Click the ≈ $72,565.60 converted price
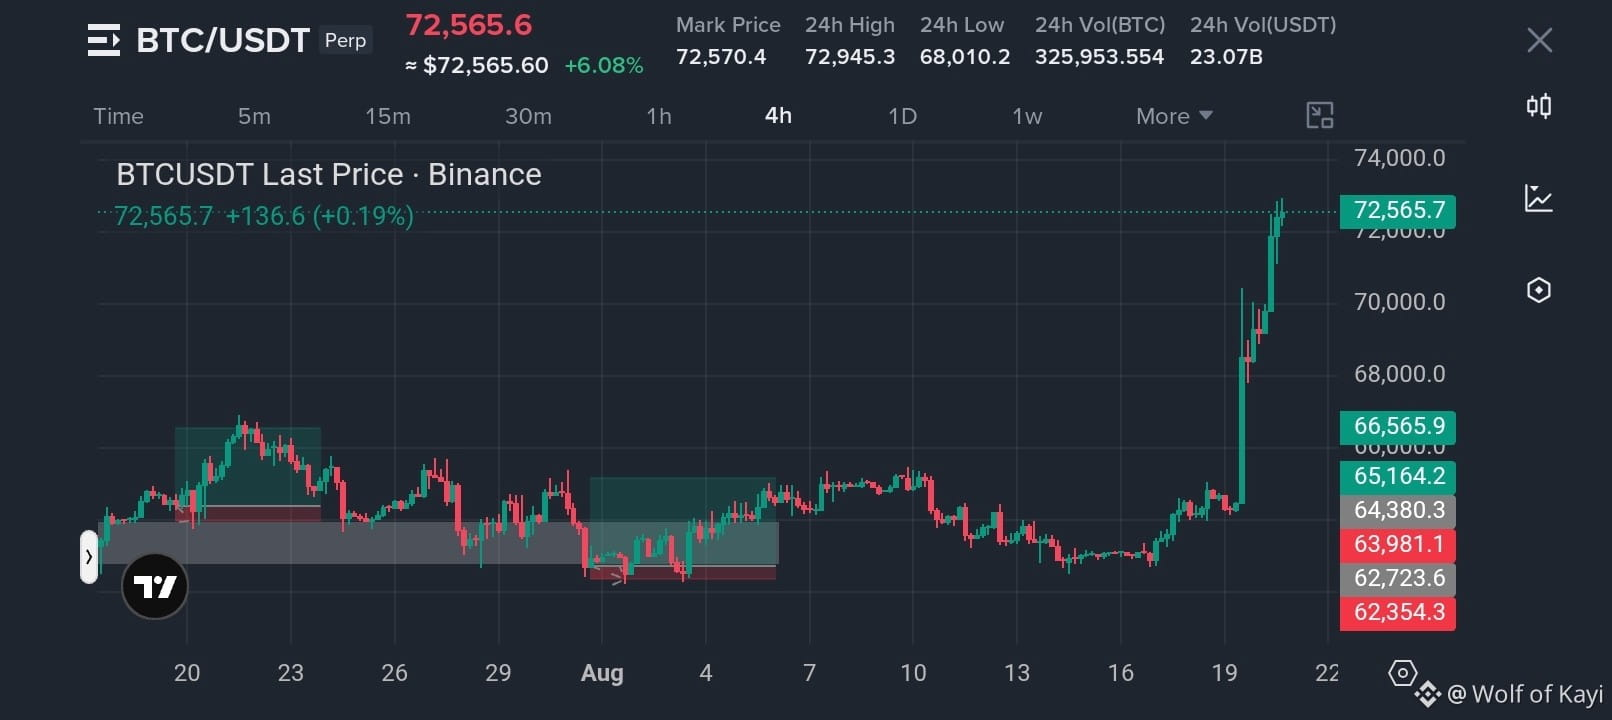This screenshot has height=720, width=1612. 477,66
